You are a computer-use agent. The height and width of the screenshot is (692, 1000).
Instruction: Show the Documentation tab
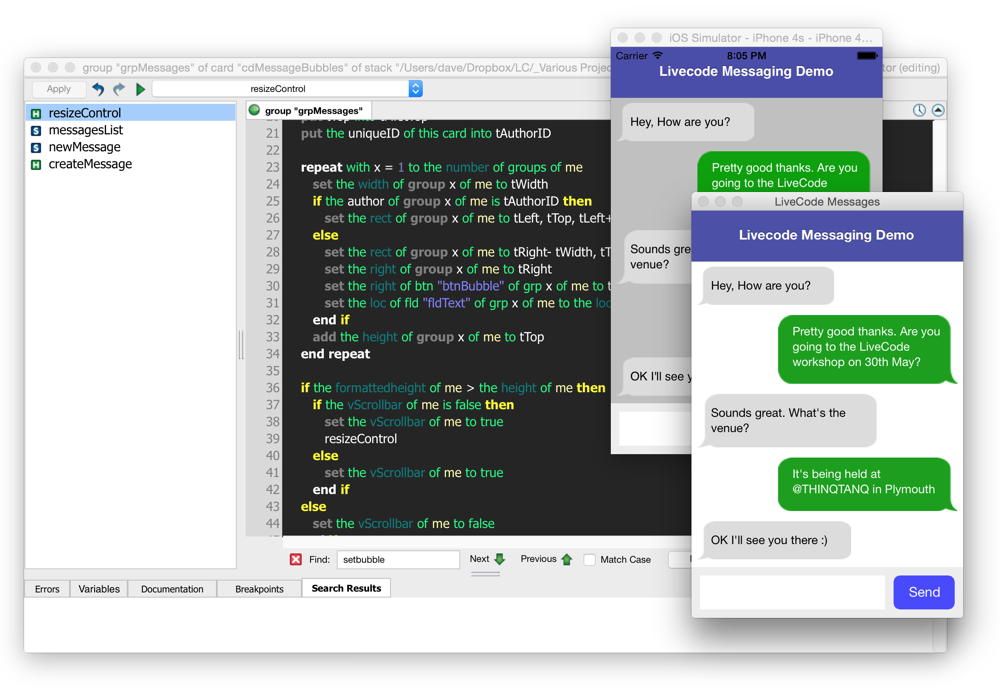172,589
